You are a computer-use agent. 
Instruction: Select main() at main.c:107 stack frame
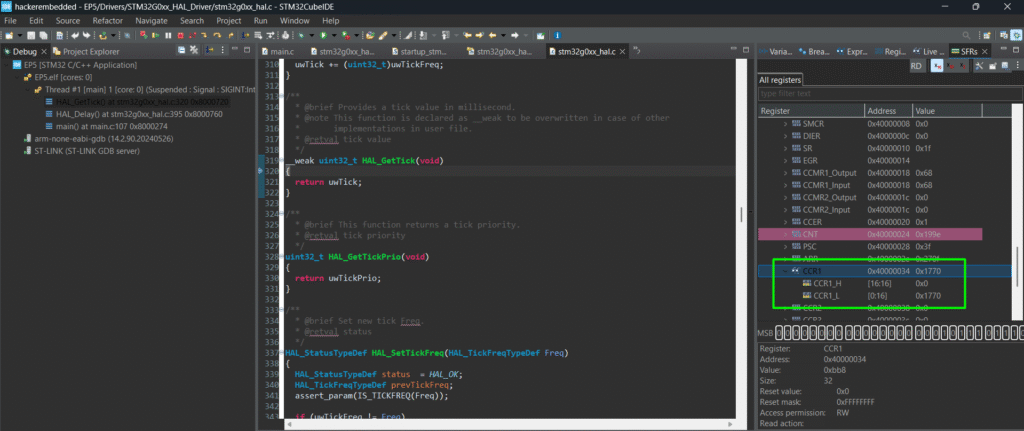coord(94,126)
